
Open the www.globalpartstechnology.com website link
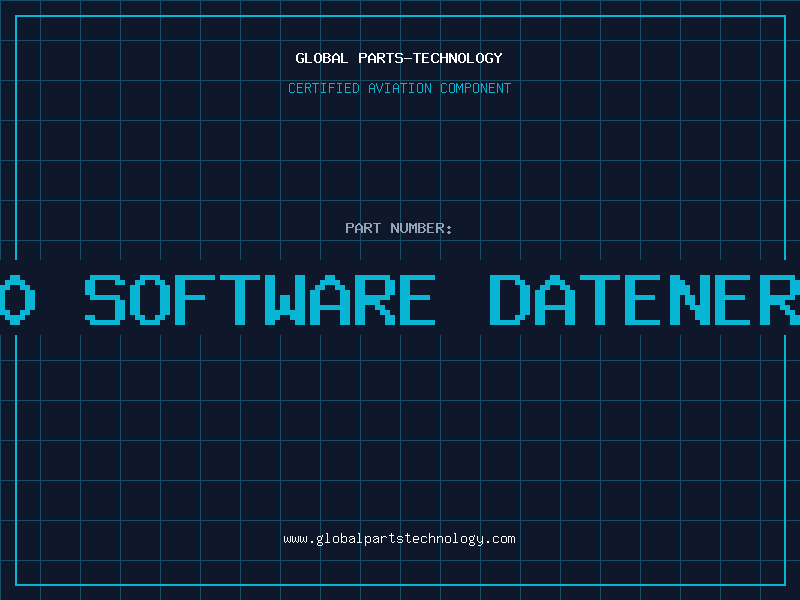[399, 539]
